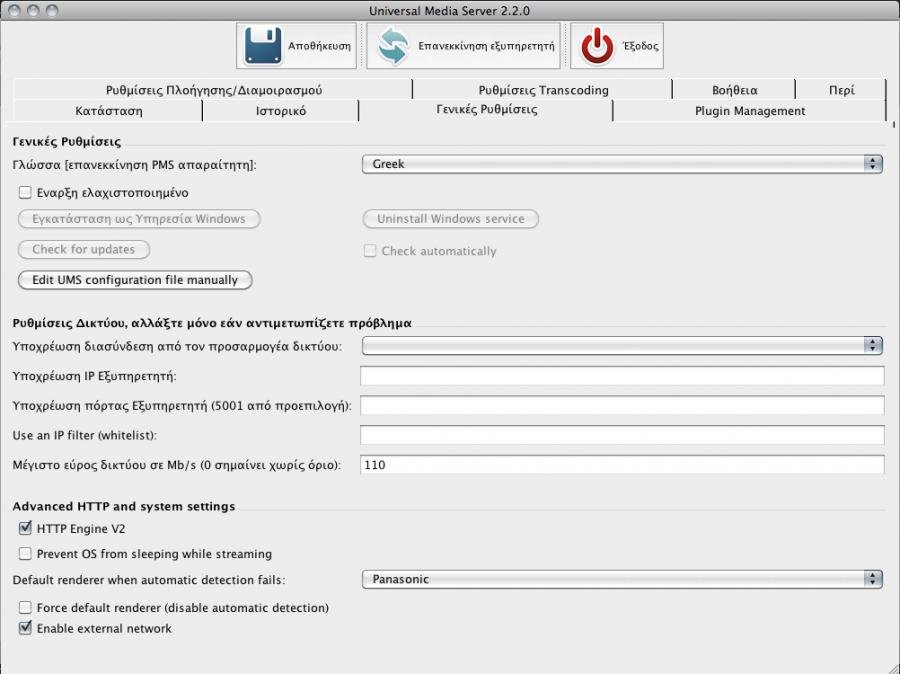
Task: Switch to the Κατάσταση tab
Action: click(x=108, y=111)
